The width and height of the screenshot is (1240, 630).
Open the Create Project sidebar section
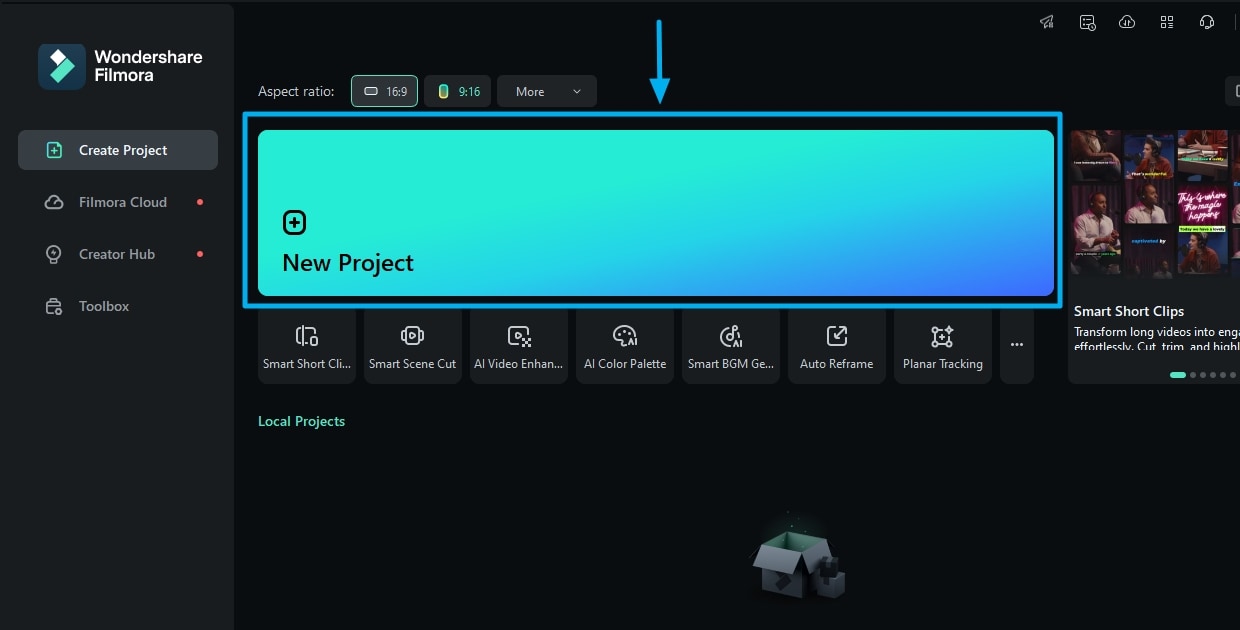point(118,150)
